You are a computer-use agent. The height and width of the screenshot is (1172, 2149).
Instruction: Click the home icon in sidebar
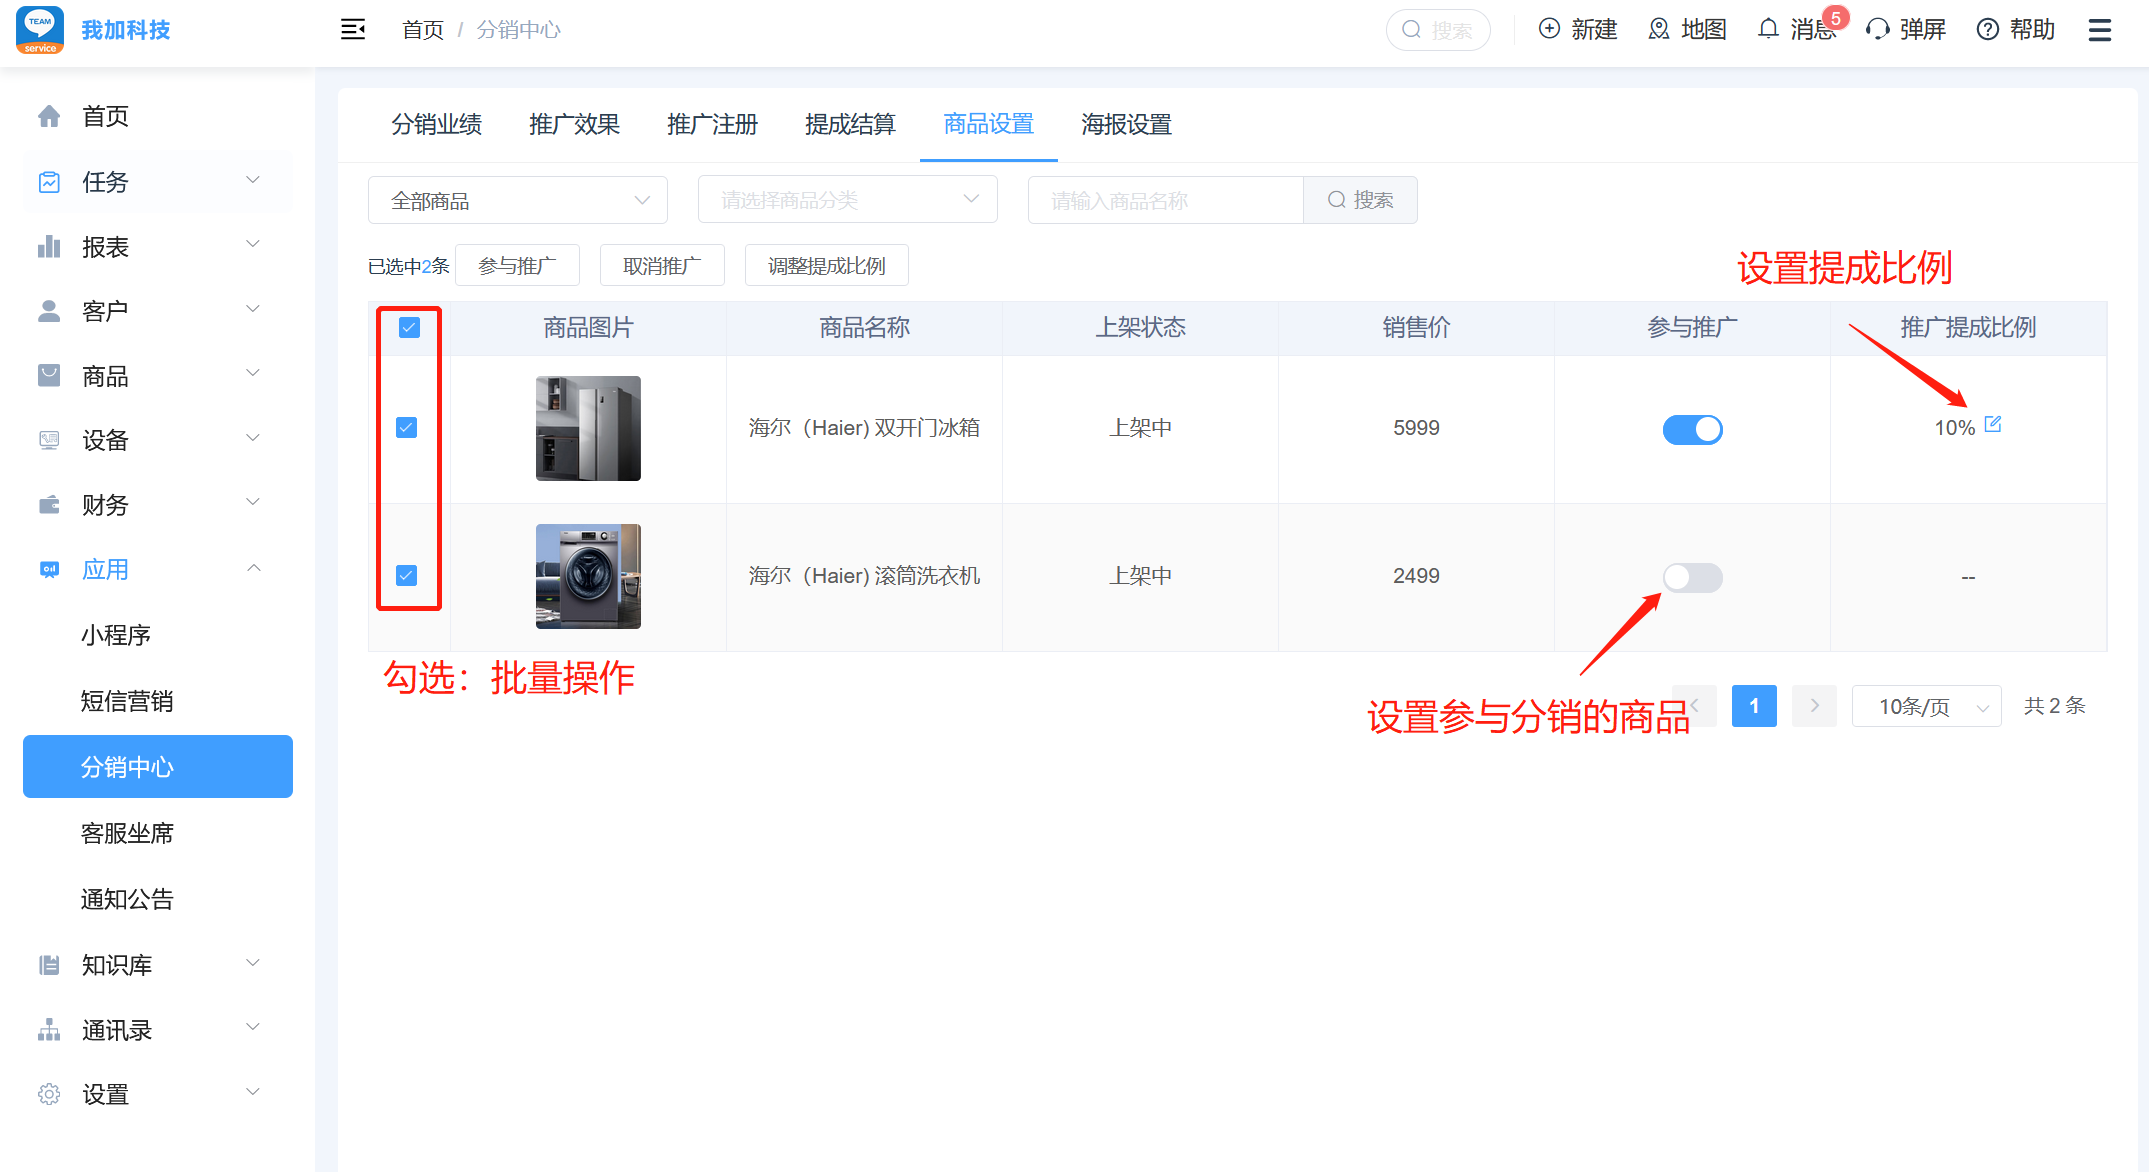49,117
